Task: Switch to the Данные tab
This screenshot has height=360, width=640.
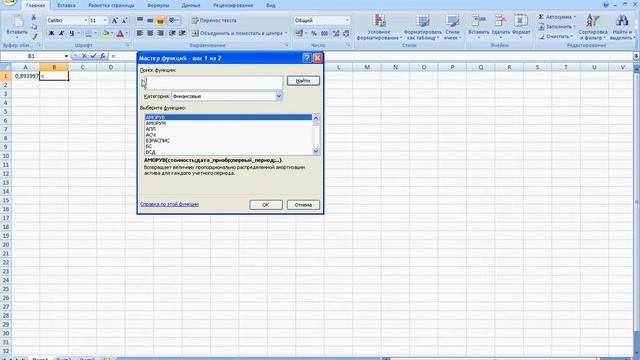Action: [191, 5]
